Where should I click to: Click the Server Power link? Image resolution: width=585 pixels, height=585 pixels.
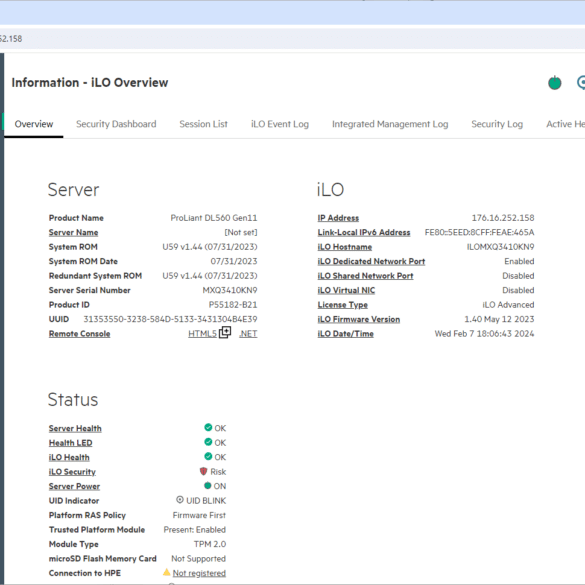[74, 487]
